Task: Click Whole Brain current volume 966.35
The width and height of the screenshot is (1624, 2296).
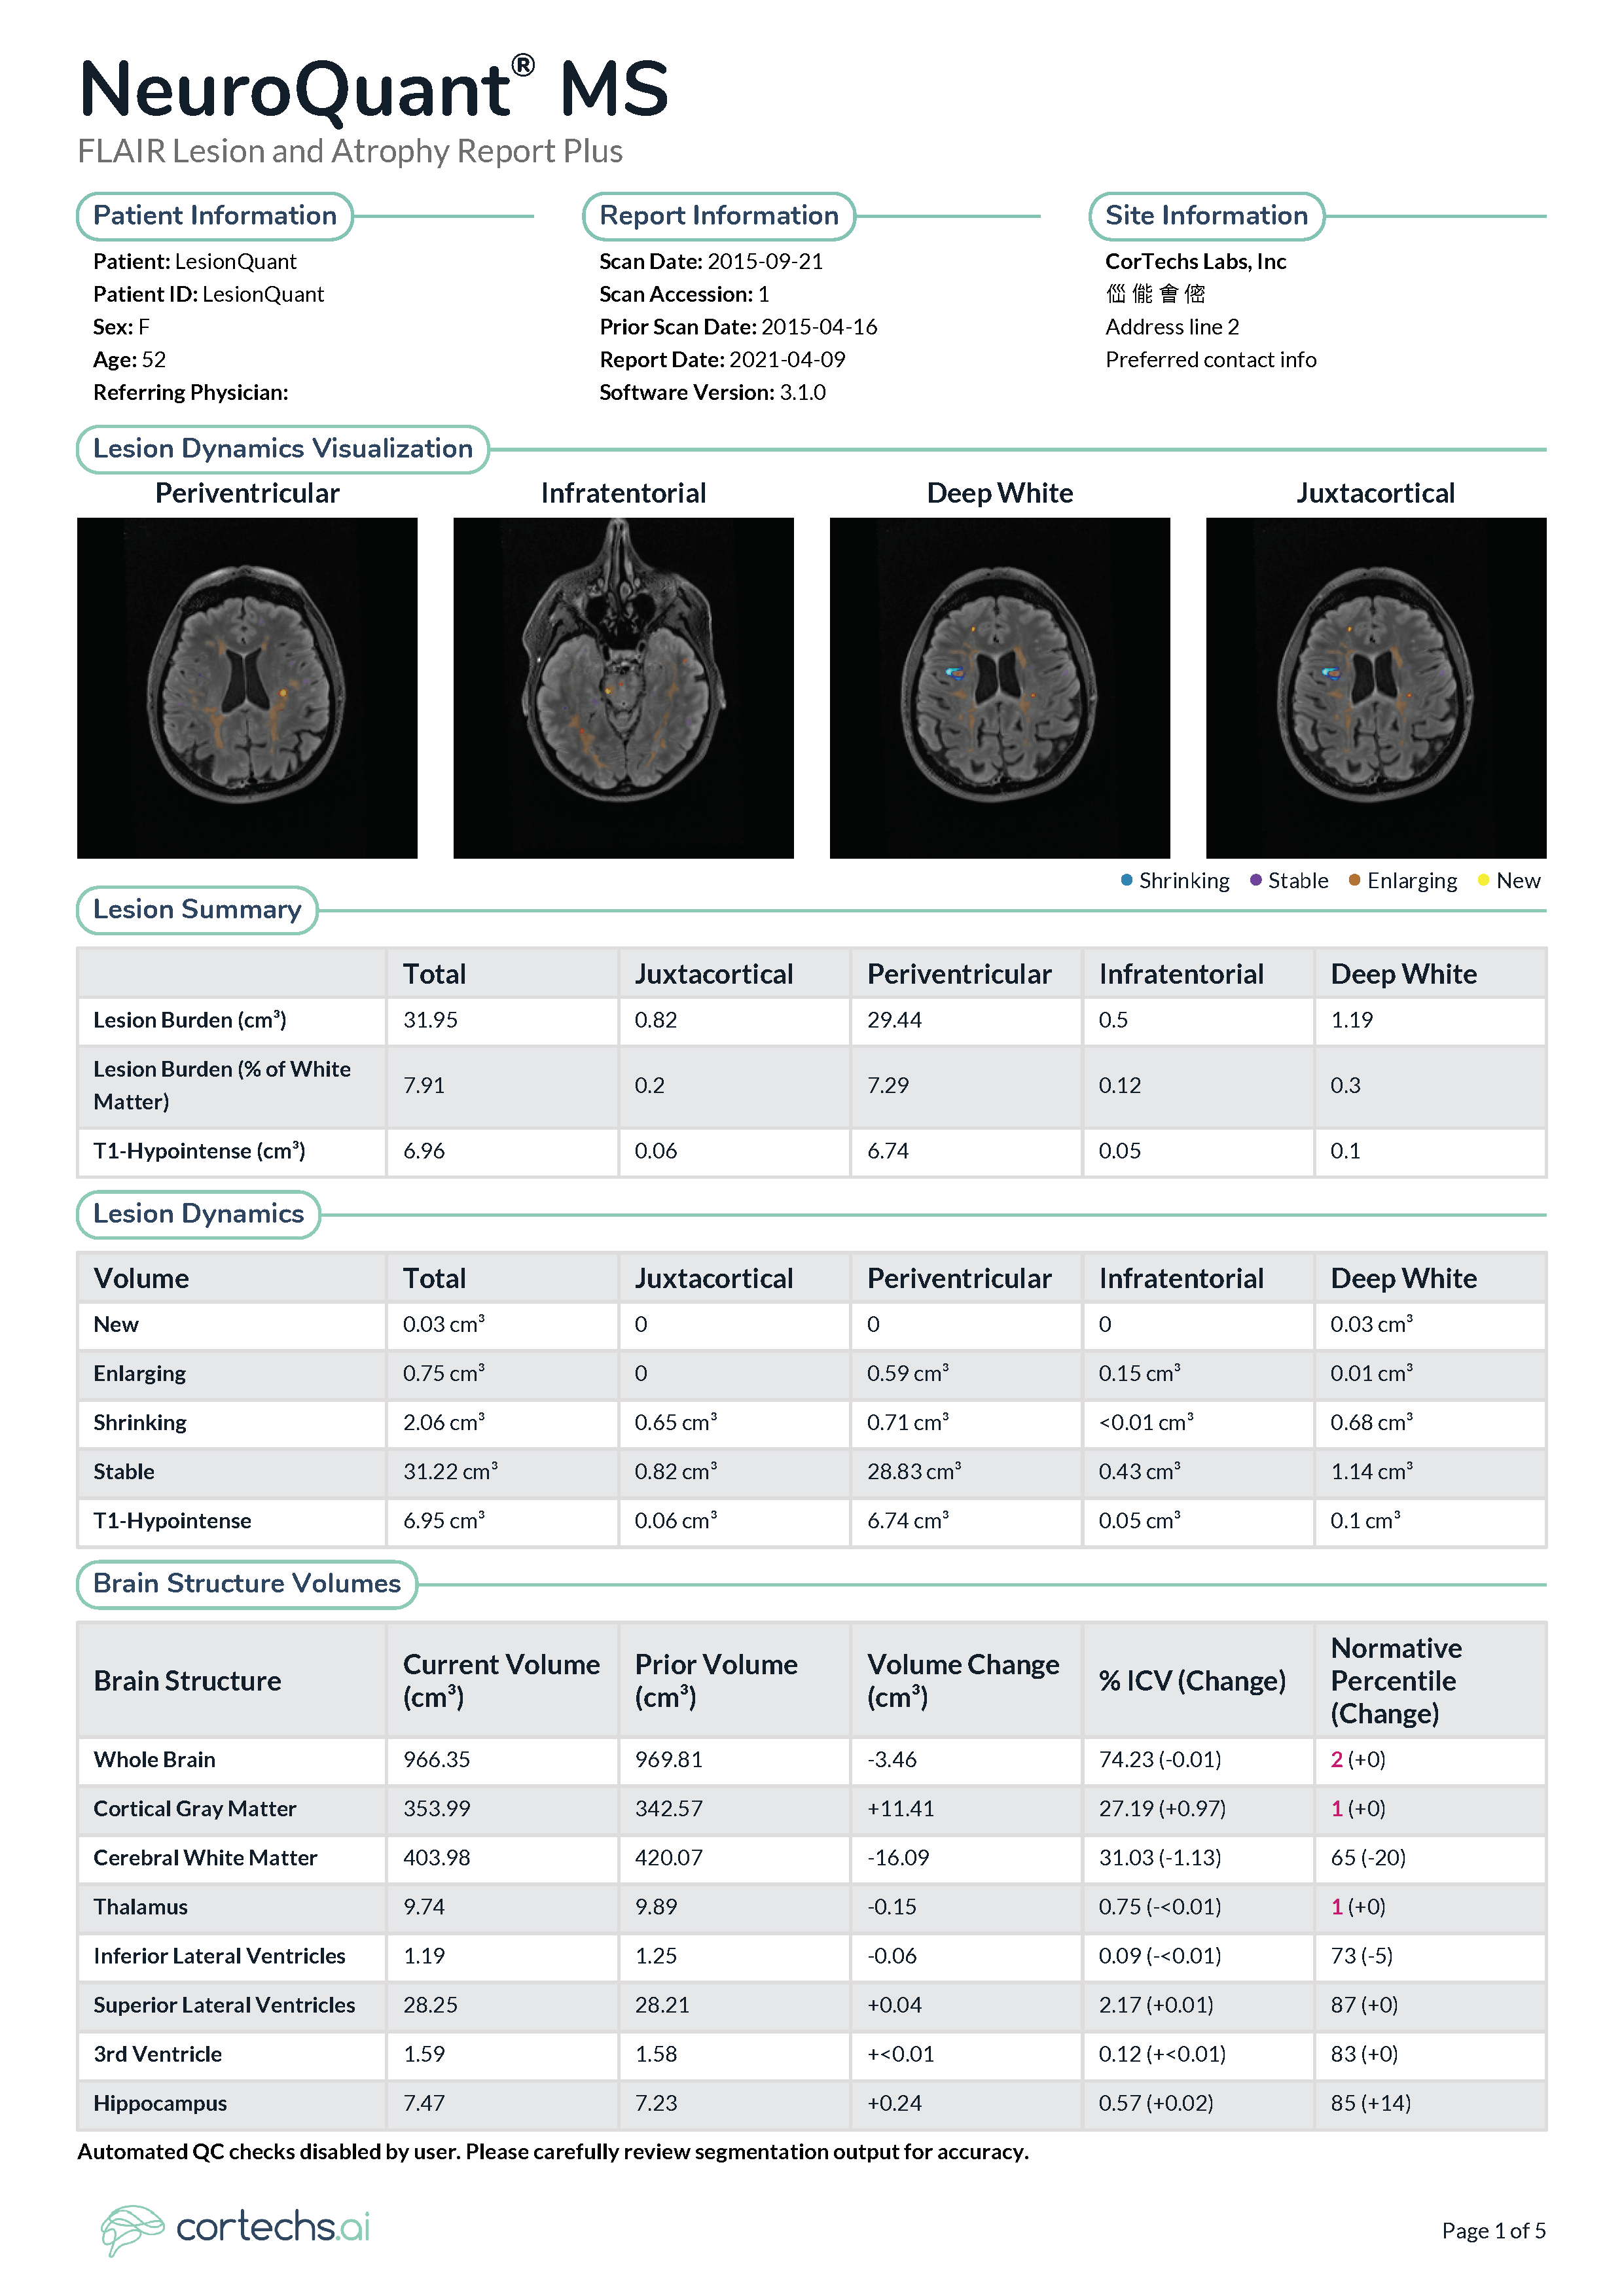Action: tap(436, 1759)
